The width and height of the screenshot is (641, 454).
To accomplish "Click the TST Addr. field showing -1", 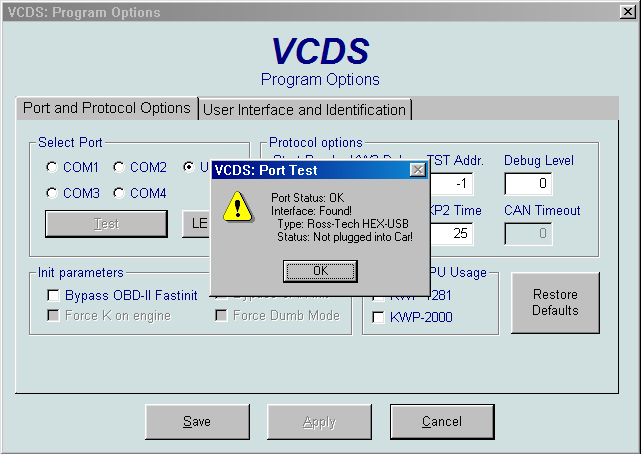I will coord(451,183).
